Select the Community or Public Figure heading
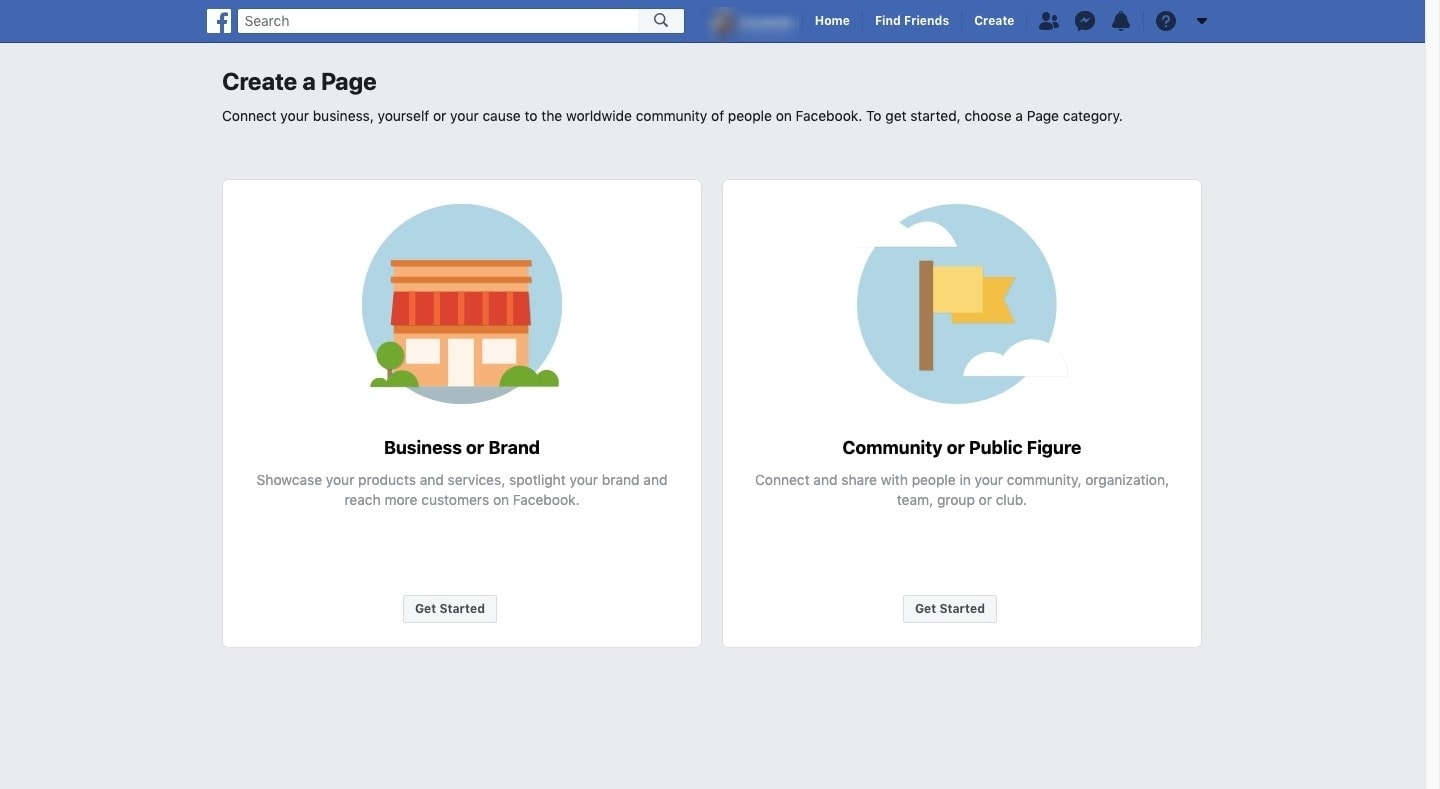1440x789 pixels. (x=962, y=448)
